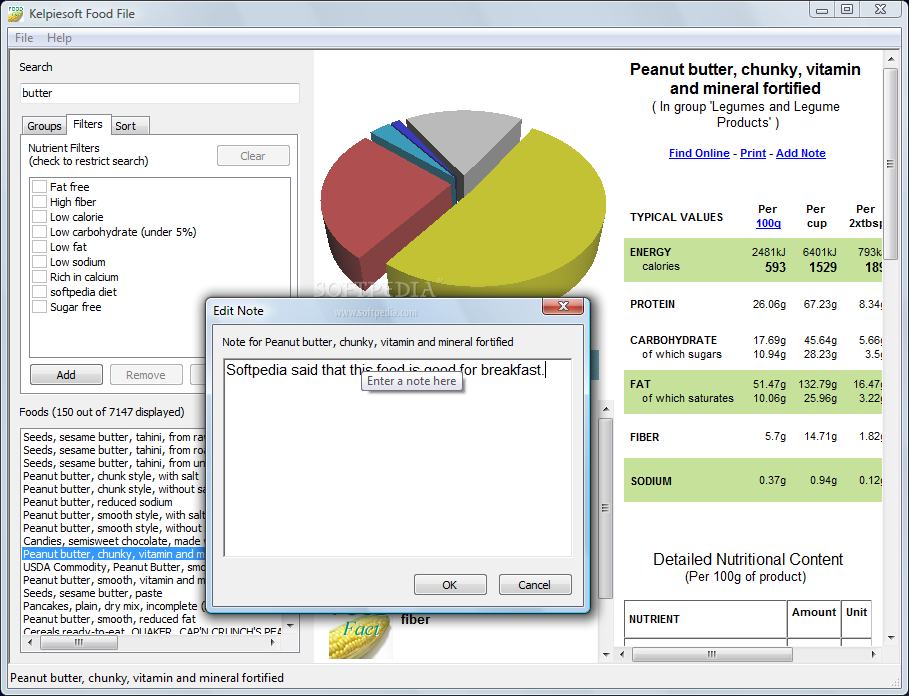Open the Find Online link
This screenshot has width=909, height=696.
pyautogui.click(x=699, y=153)
